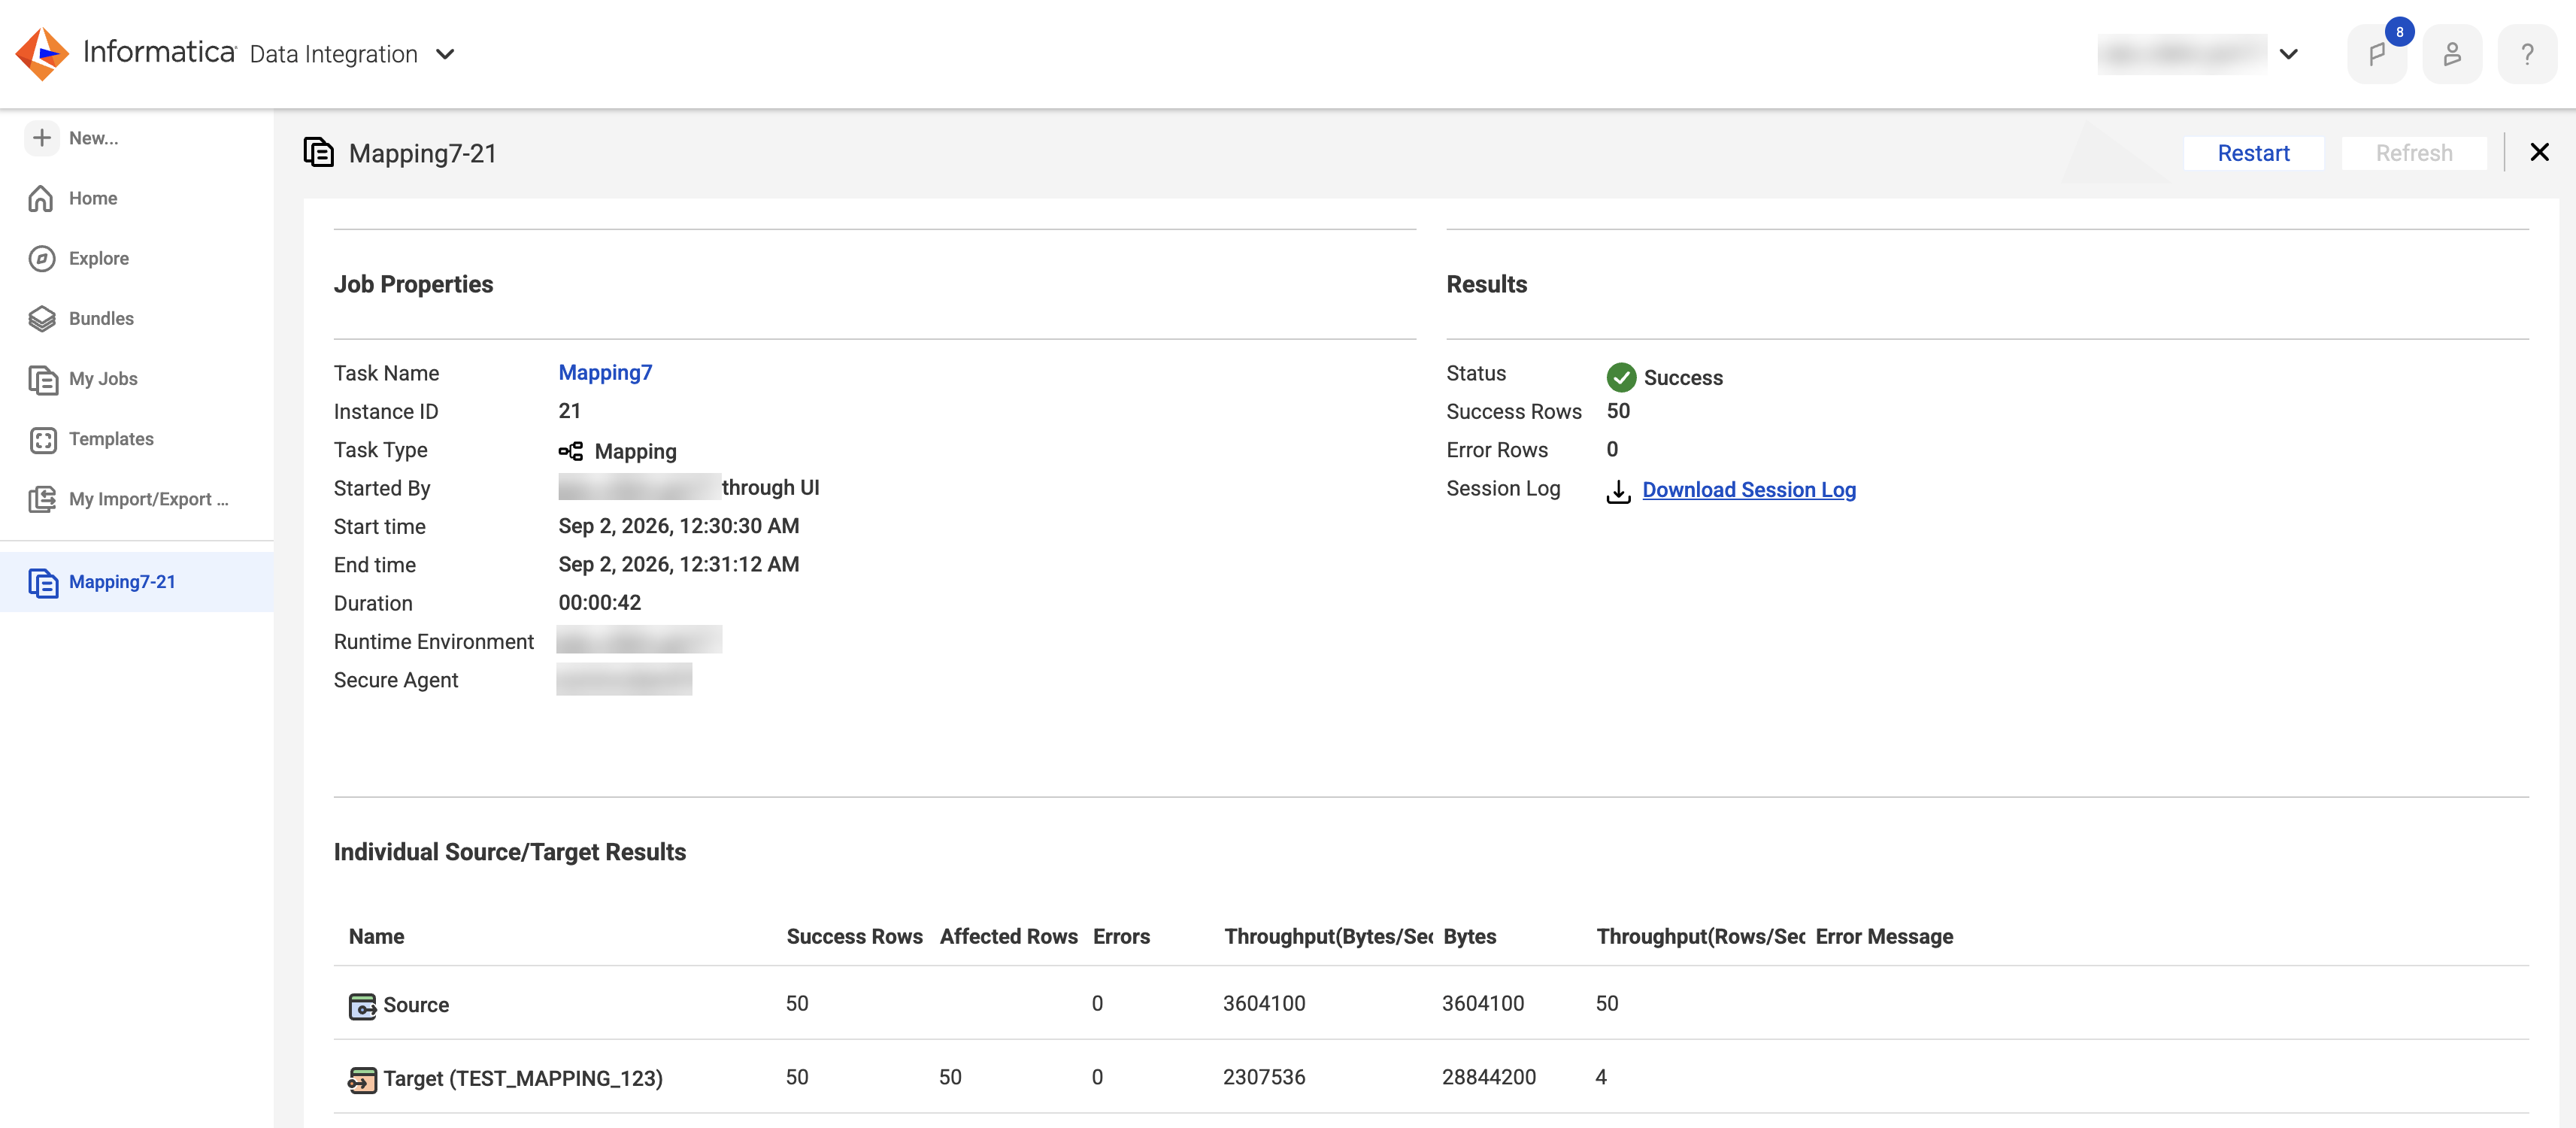The image size is (2576, 1128).
Task: Click the Bytes column header
Action: [1469, 936]
